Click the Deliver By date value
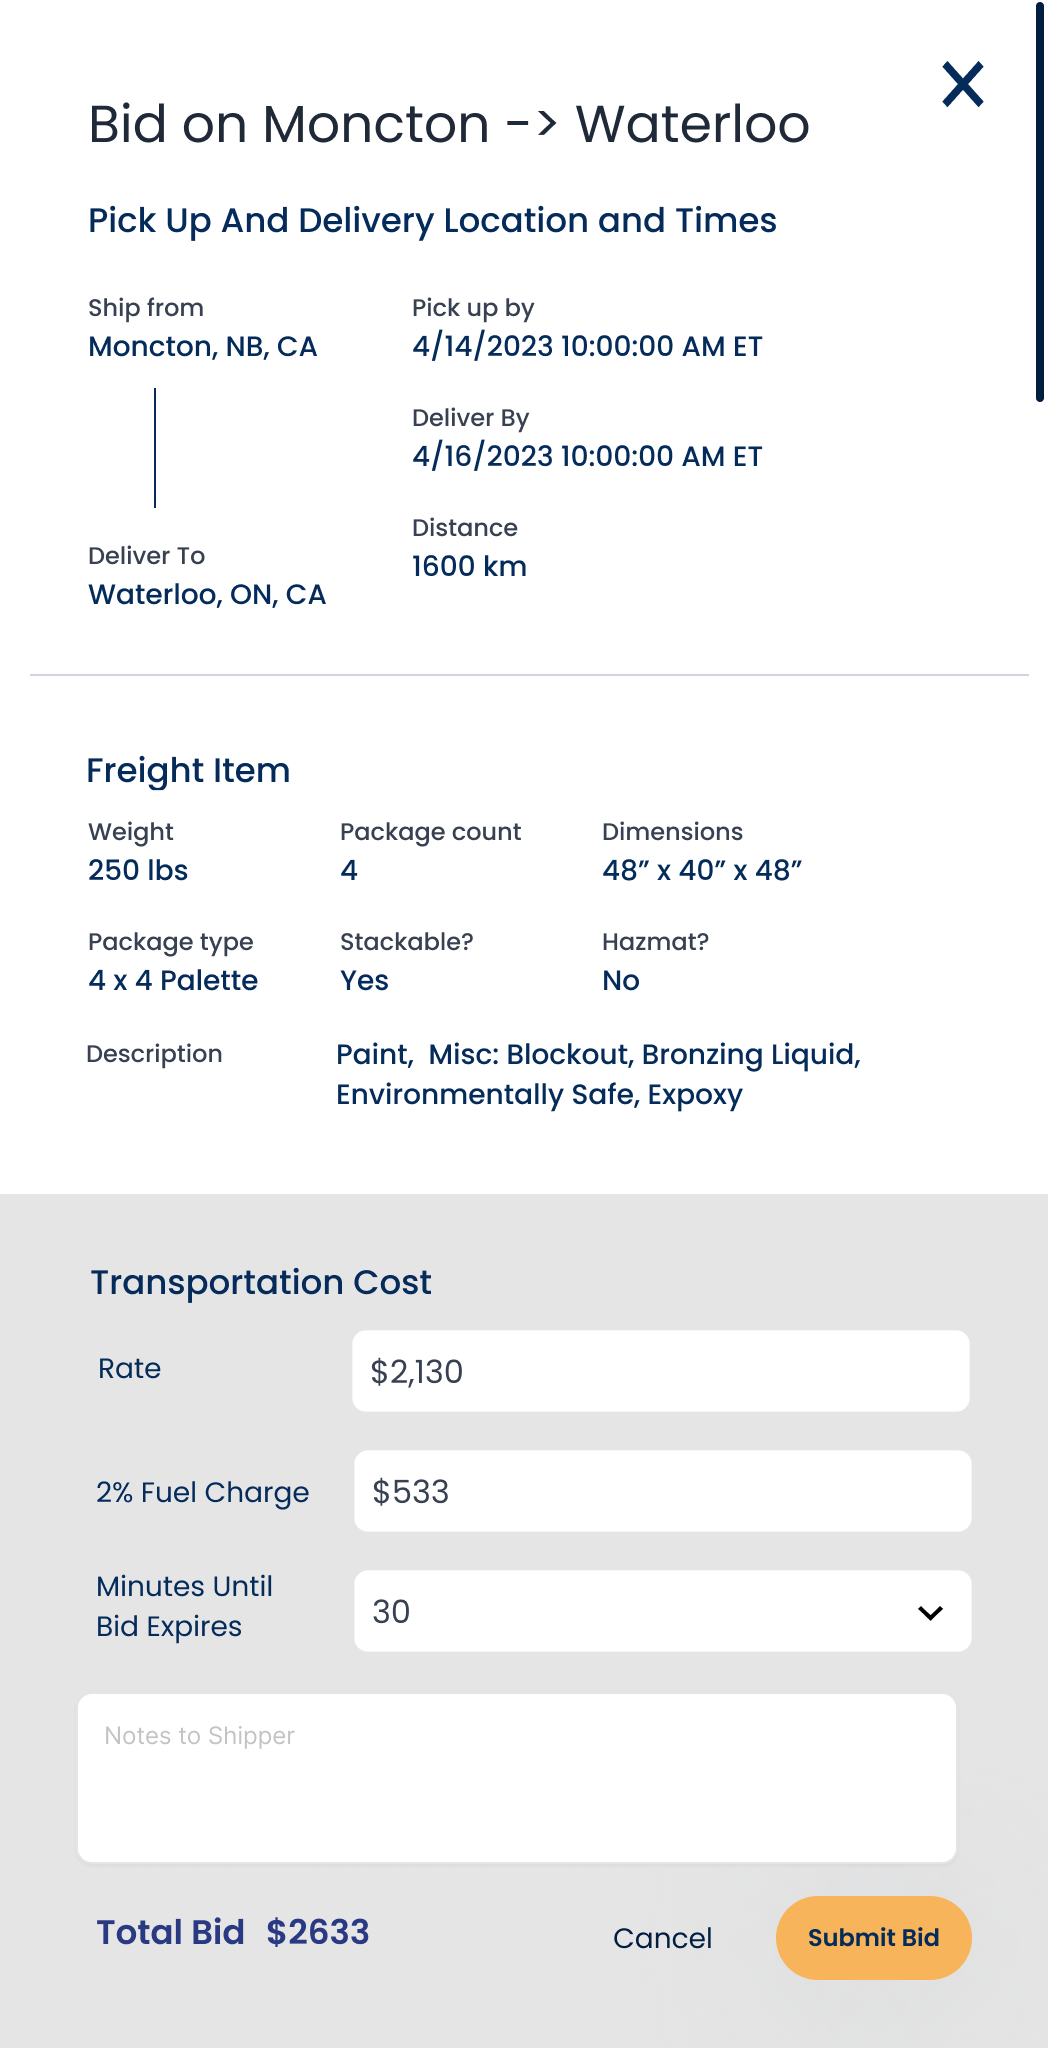The image size is (1048, 2048). pos(587,457)
